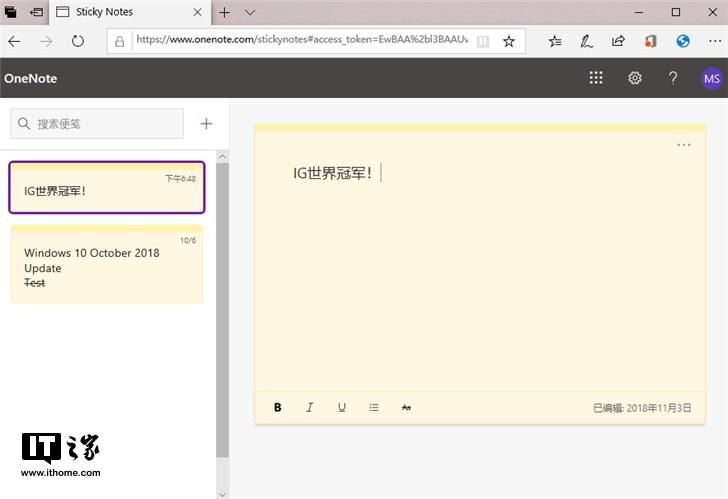Viewport: 728px width, 499px height.
Task: Click the browser Back arrow
Action: 14,41
